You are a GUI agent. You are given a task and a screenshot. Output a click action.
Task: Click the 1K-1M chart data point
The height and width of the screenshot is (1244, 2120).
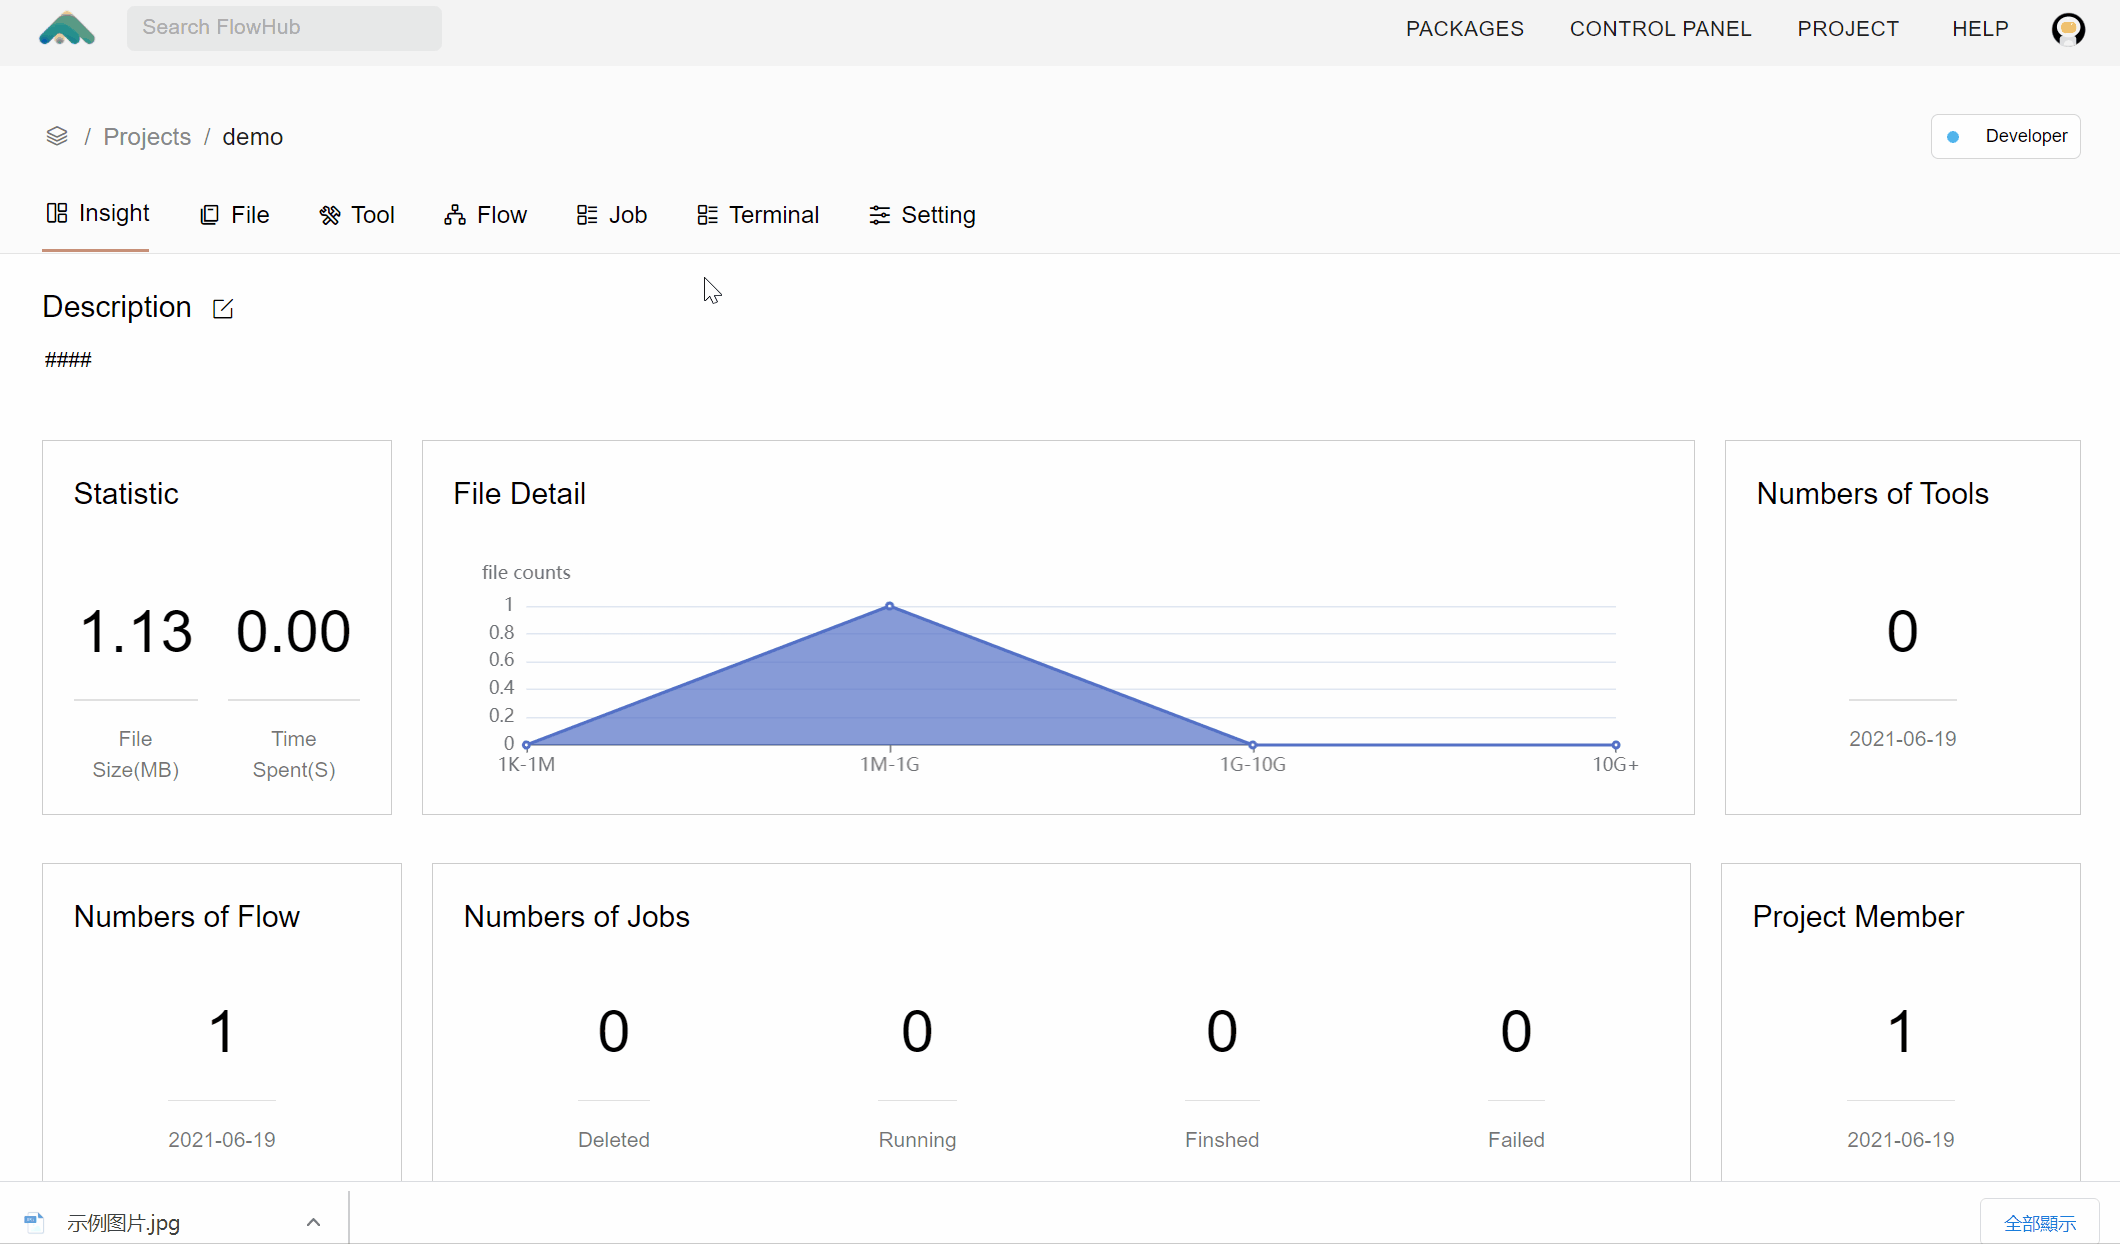[527, 744]
